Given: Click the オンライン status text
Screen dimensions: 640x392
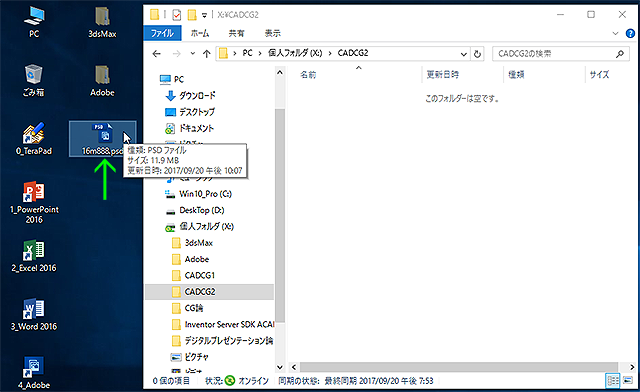Looking at the screenshot, I should click(x=253, y=381).
